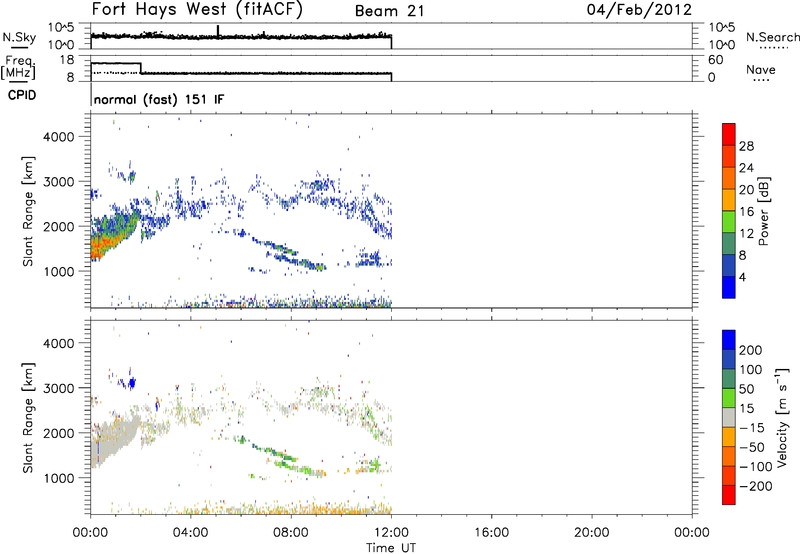Click the 8–12 dB teal power colorbar segment

(x=729, y=243)
